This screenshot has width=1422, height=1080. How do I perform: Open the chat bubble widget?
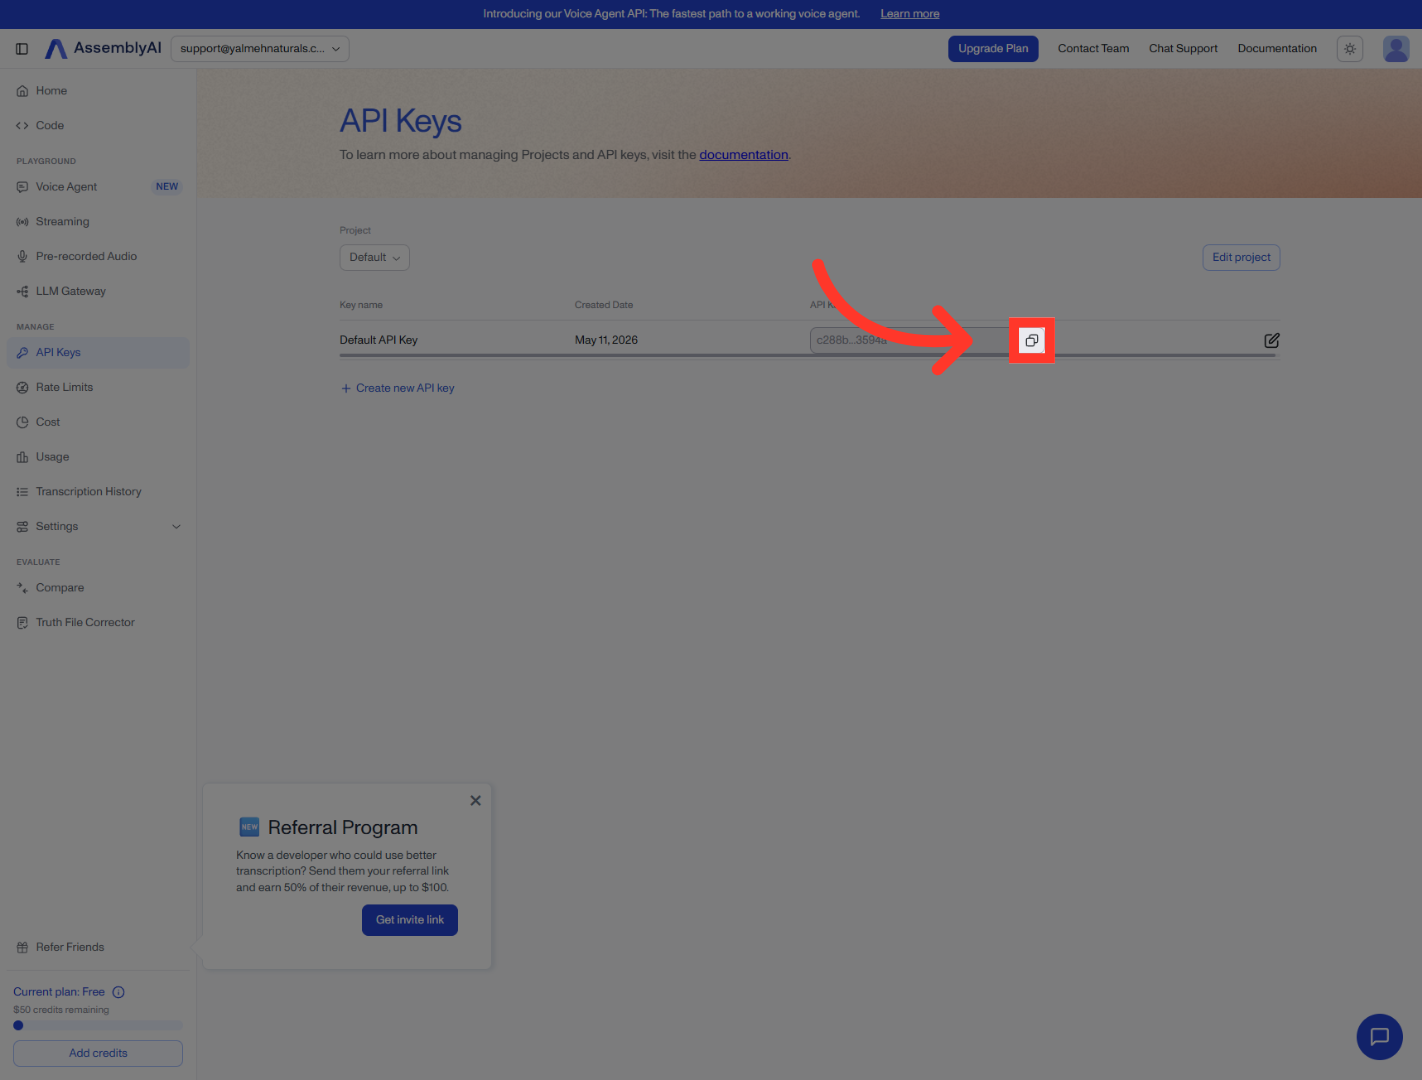[x=1379, y=1036]
